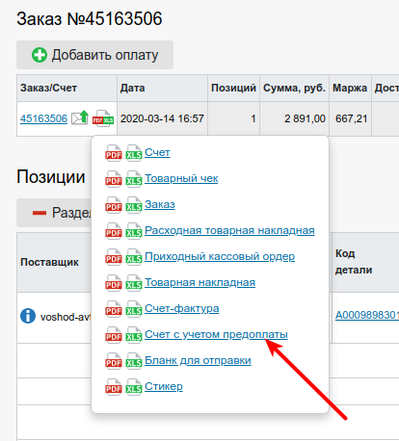
Task: Click the green plus icon in Добавить оплату
Action: (39, 55)
